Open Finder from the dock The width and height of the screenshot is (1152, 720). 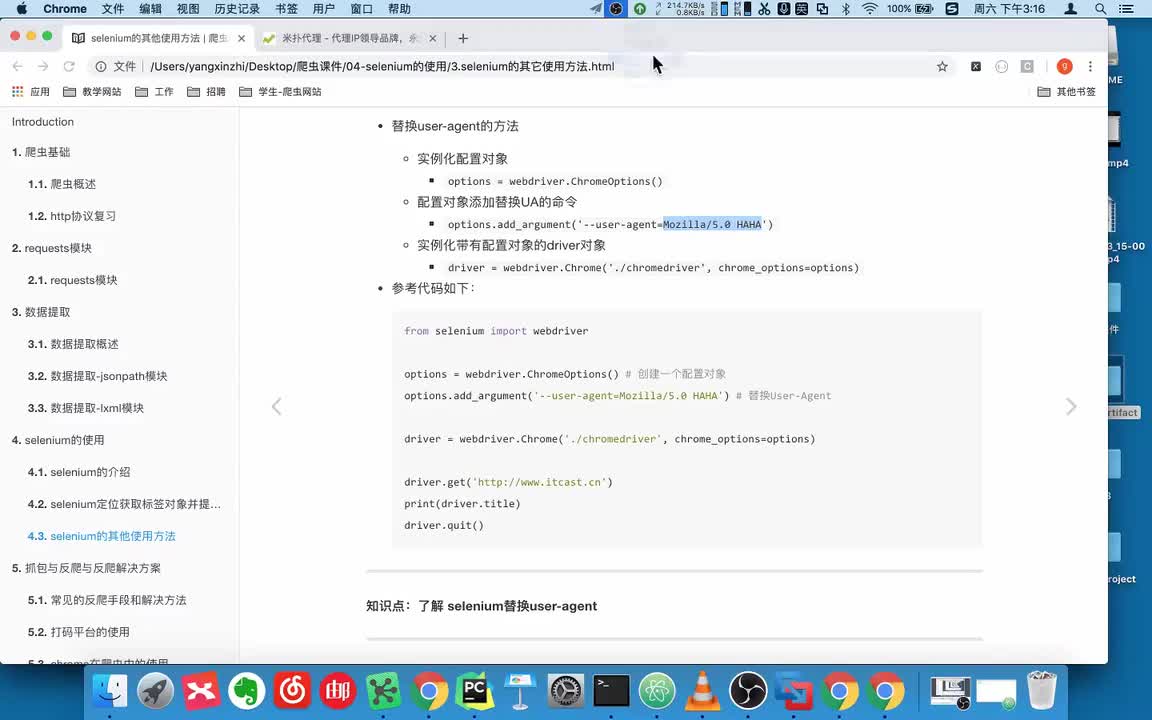pos(109,691)
